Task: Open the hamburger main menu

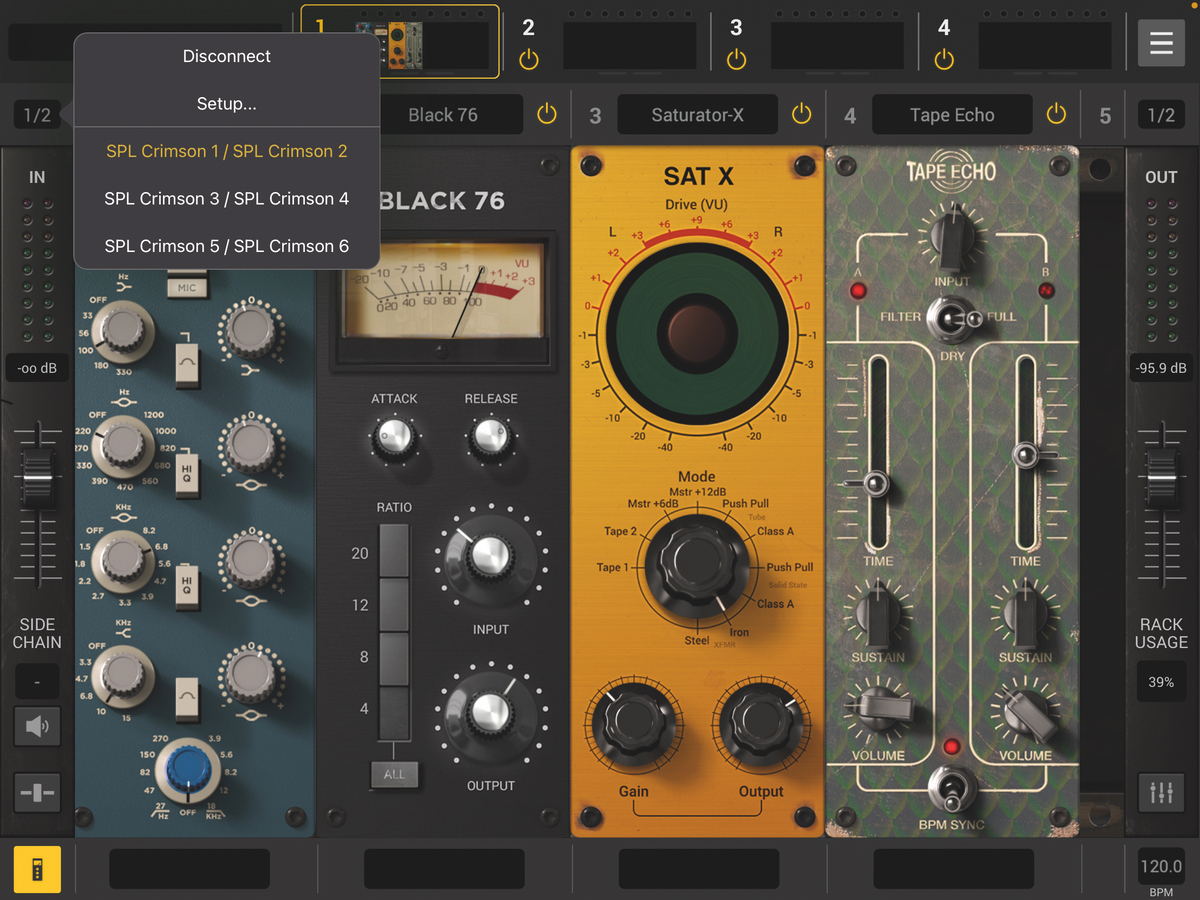Action: (1161, 43)
